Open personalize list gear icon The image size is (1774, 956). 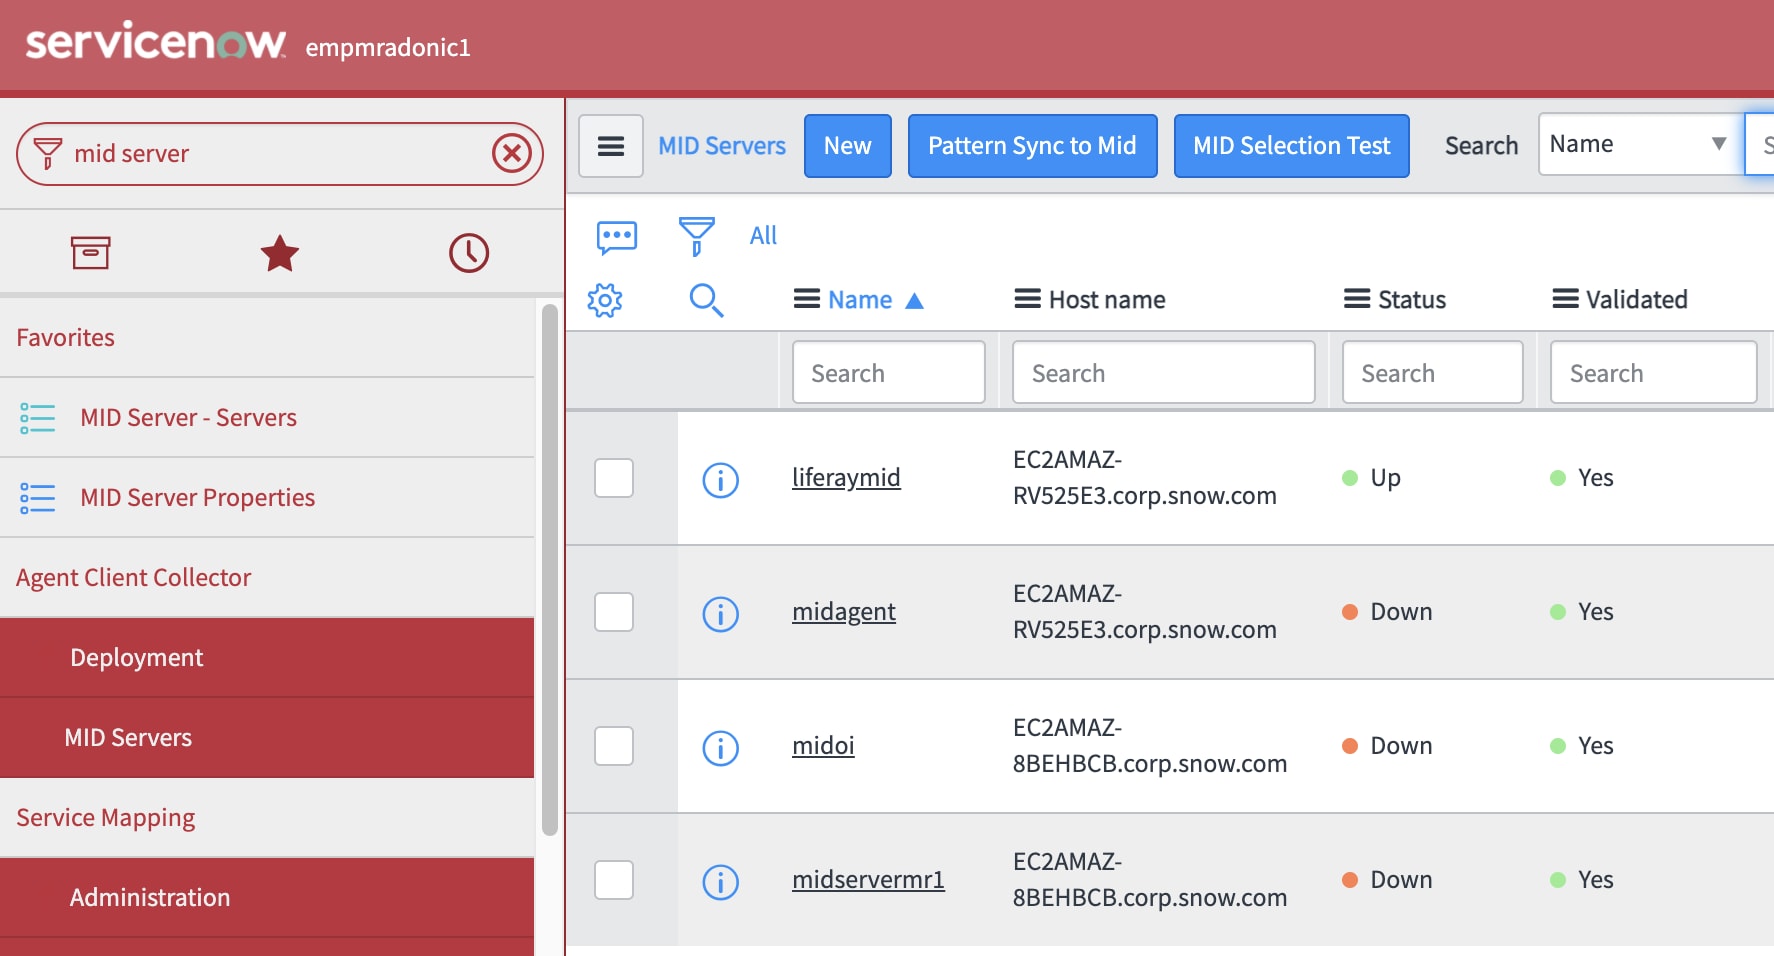[605, 300]
